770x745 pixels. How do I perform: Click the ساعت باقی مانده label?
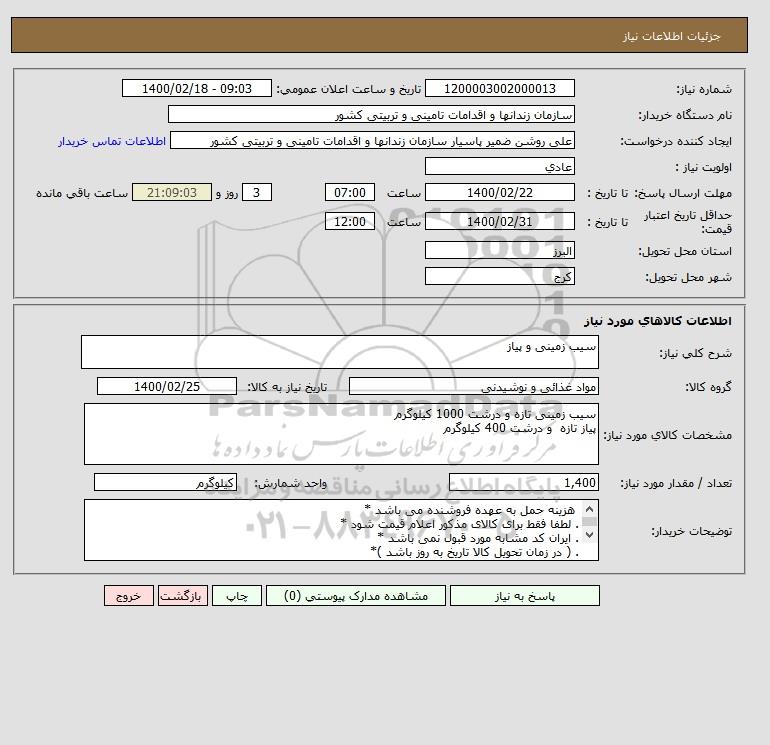pos(82,193)
